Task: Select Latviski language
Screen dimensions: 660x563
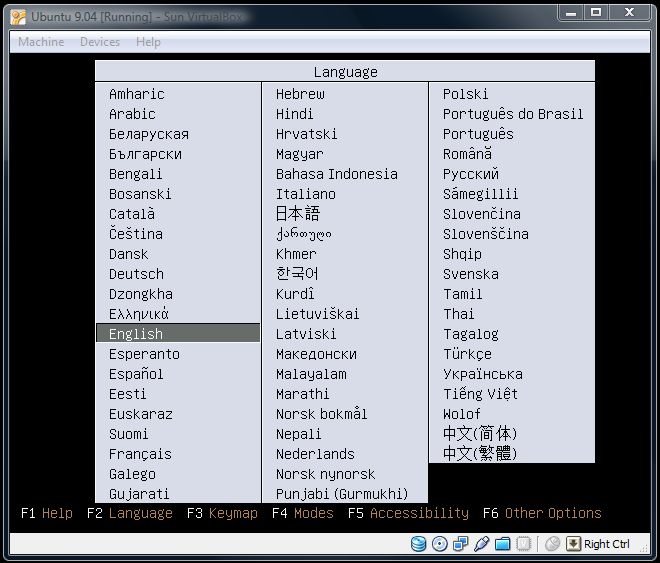Action: click(306, 334)
